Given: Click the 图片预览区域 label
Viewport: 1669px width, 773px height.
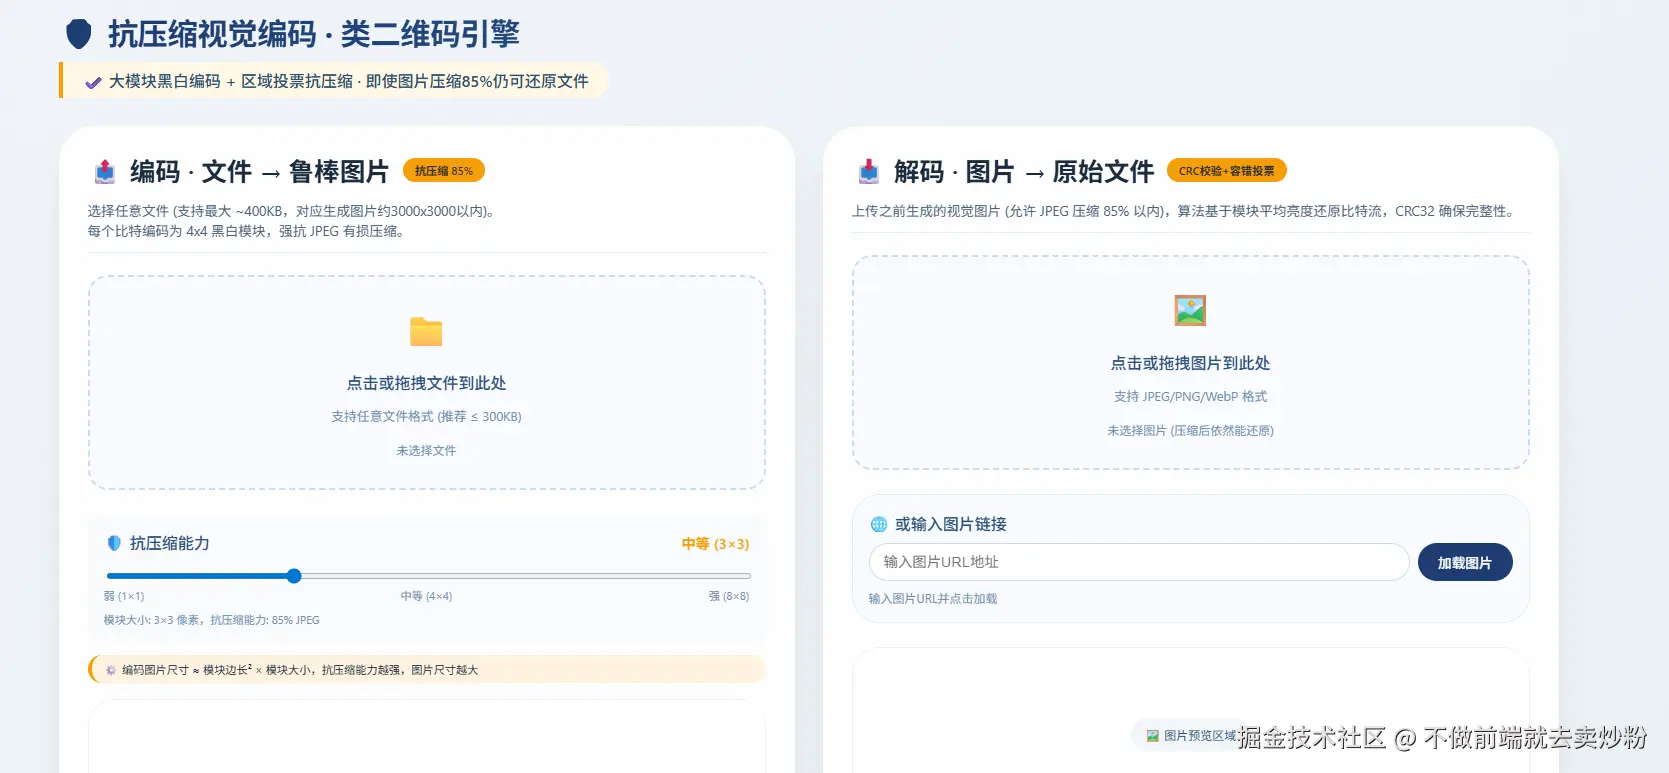Looking at the screenshot, I should [x=1200, y=736].
